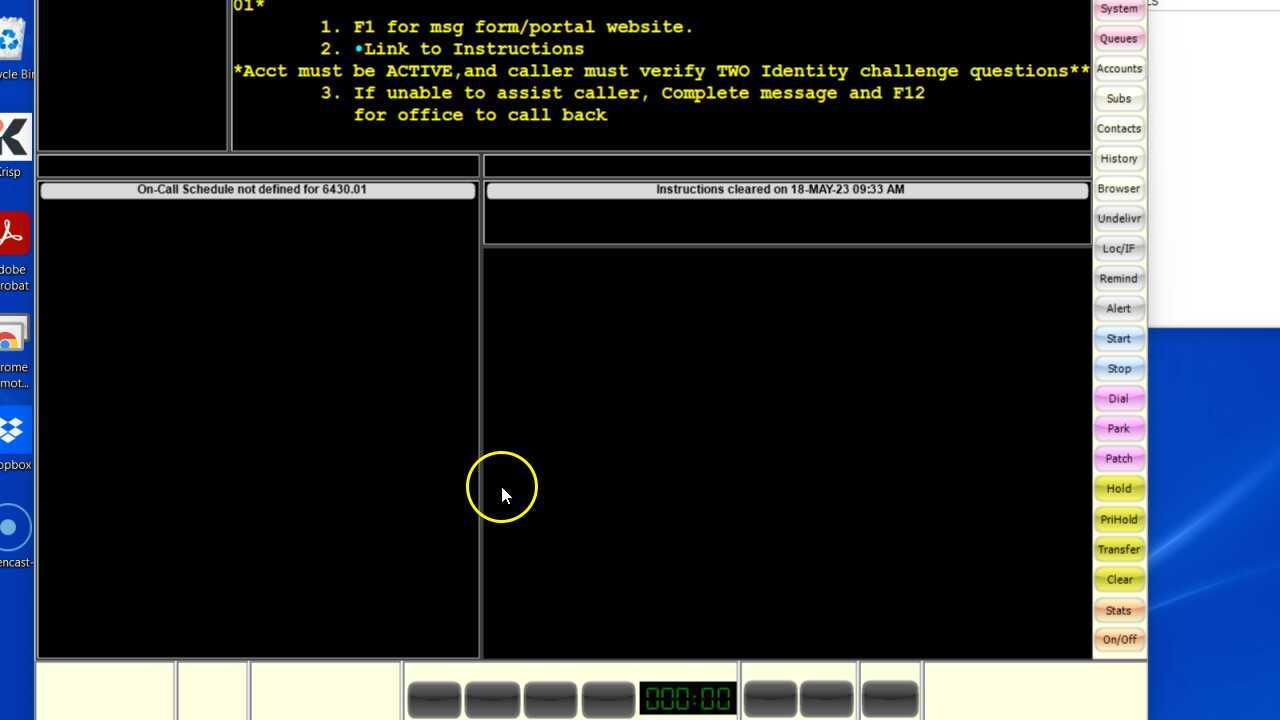
Task: Clear the current screen
Action: point(1118,579)
